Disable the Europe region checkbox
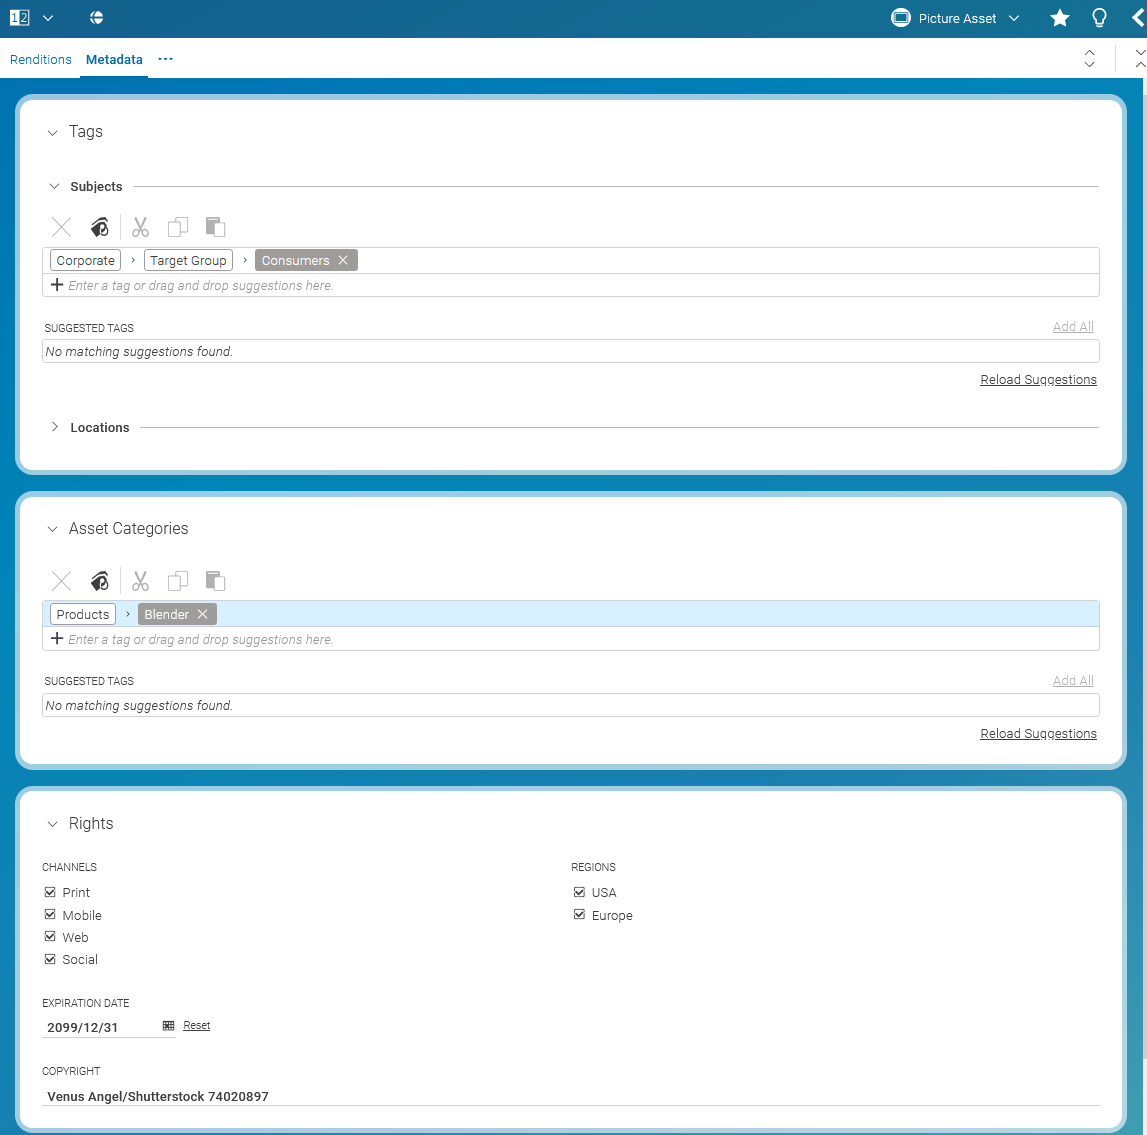The width and height of the screenshot is (1147, 1135). click(x=579, y=915)
